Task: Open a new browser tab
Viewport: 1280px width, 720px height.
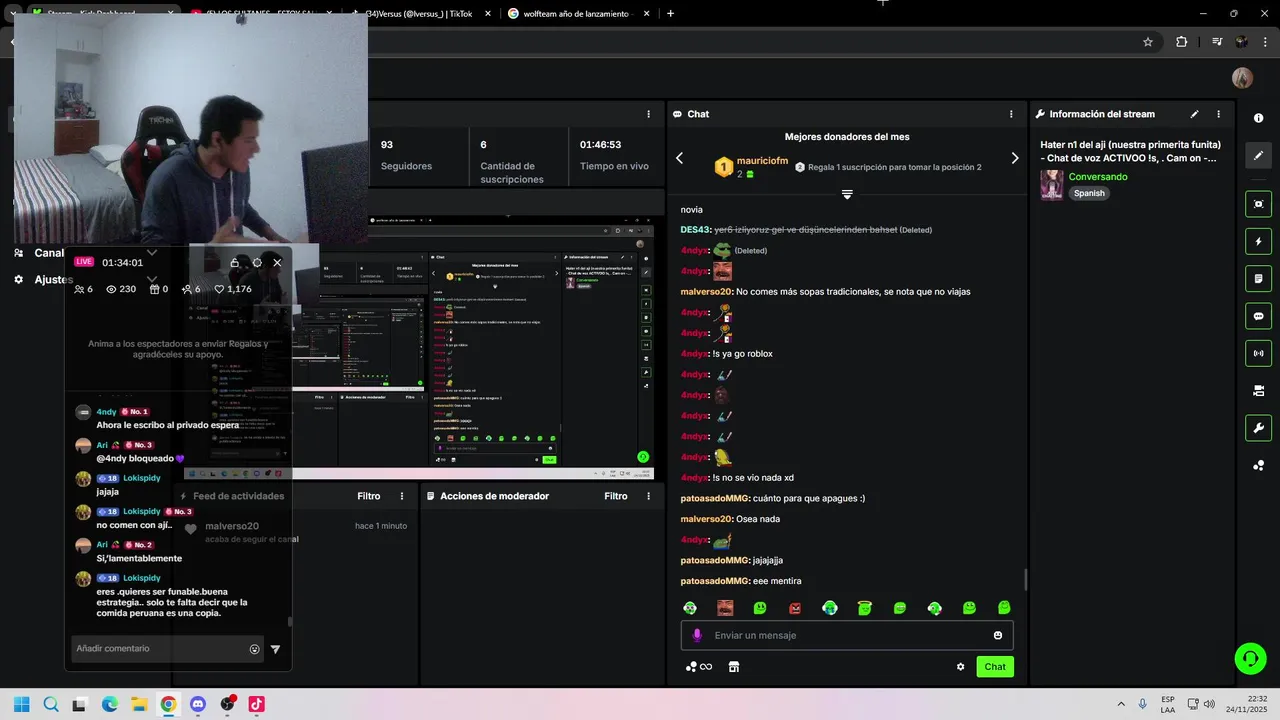Action: coord(670,13)
